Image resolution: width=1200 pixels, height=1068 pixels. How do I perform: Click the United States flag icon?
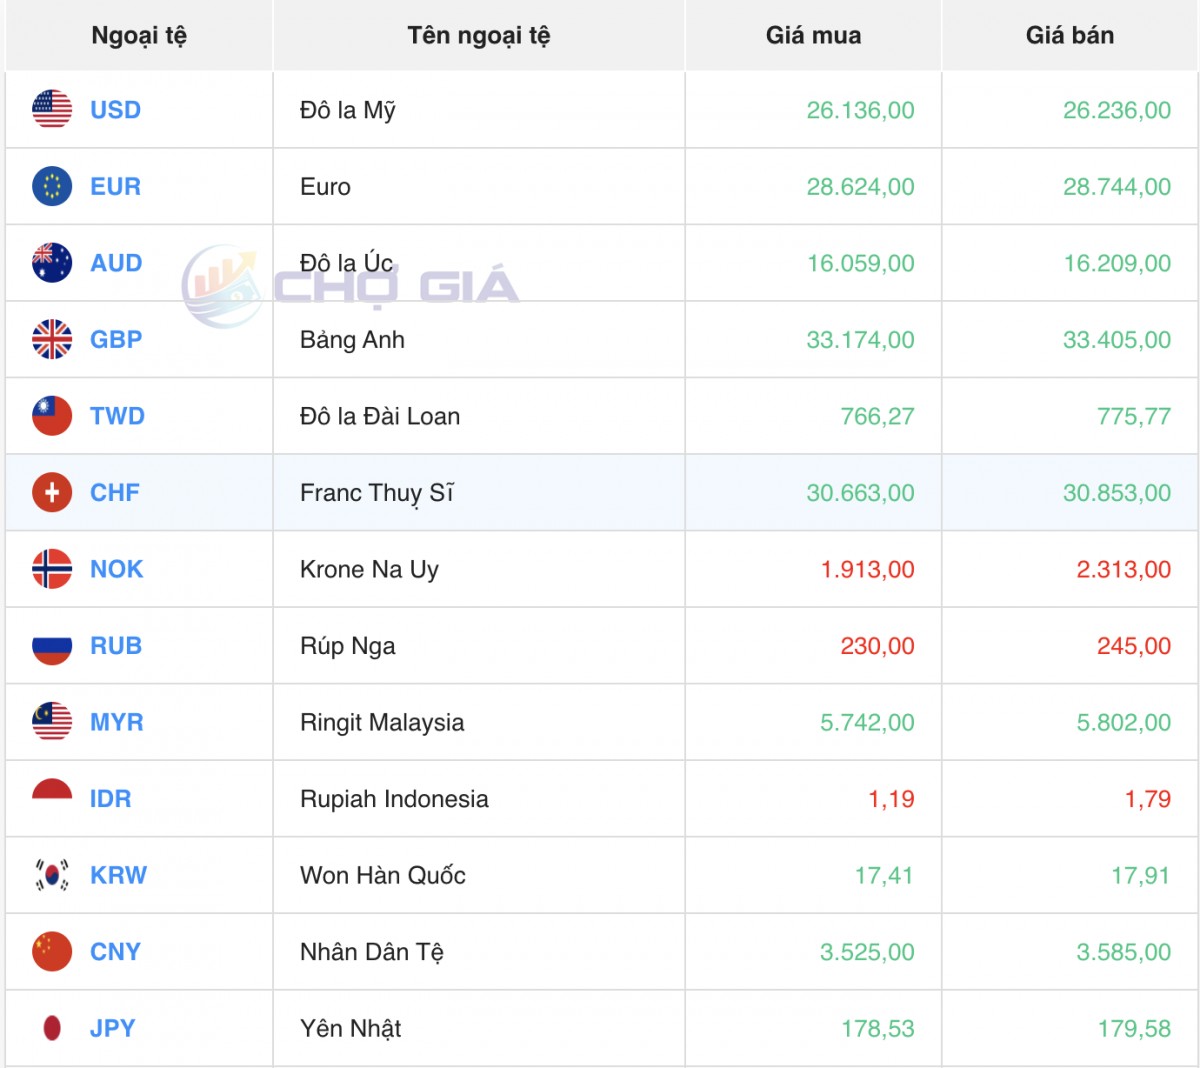(x=52, y=110)
